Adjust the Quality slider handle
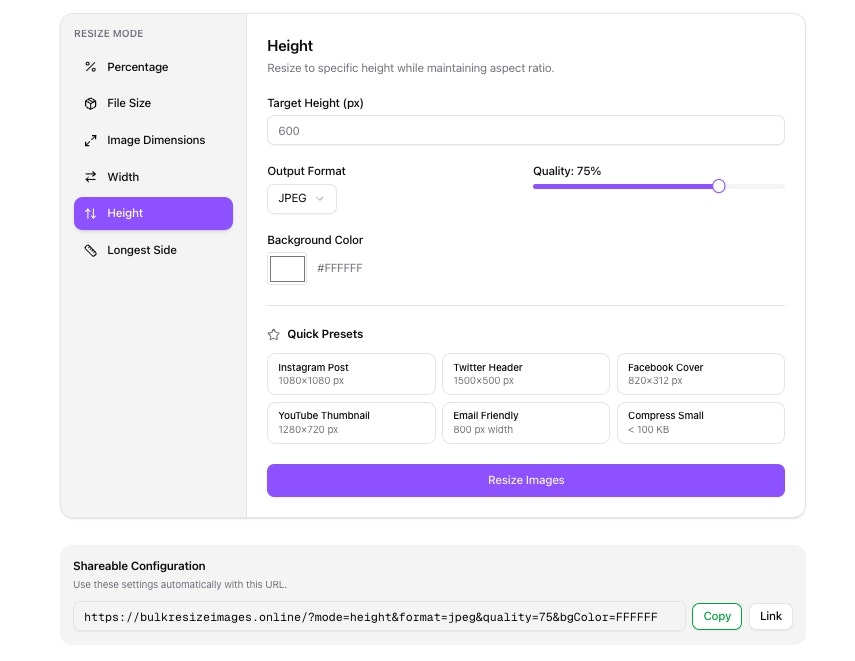855x661 pixels. point(718,186)
